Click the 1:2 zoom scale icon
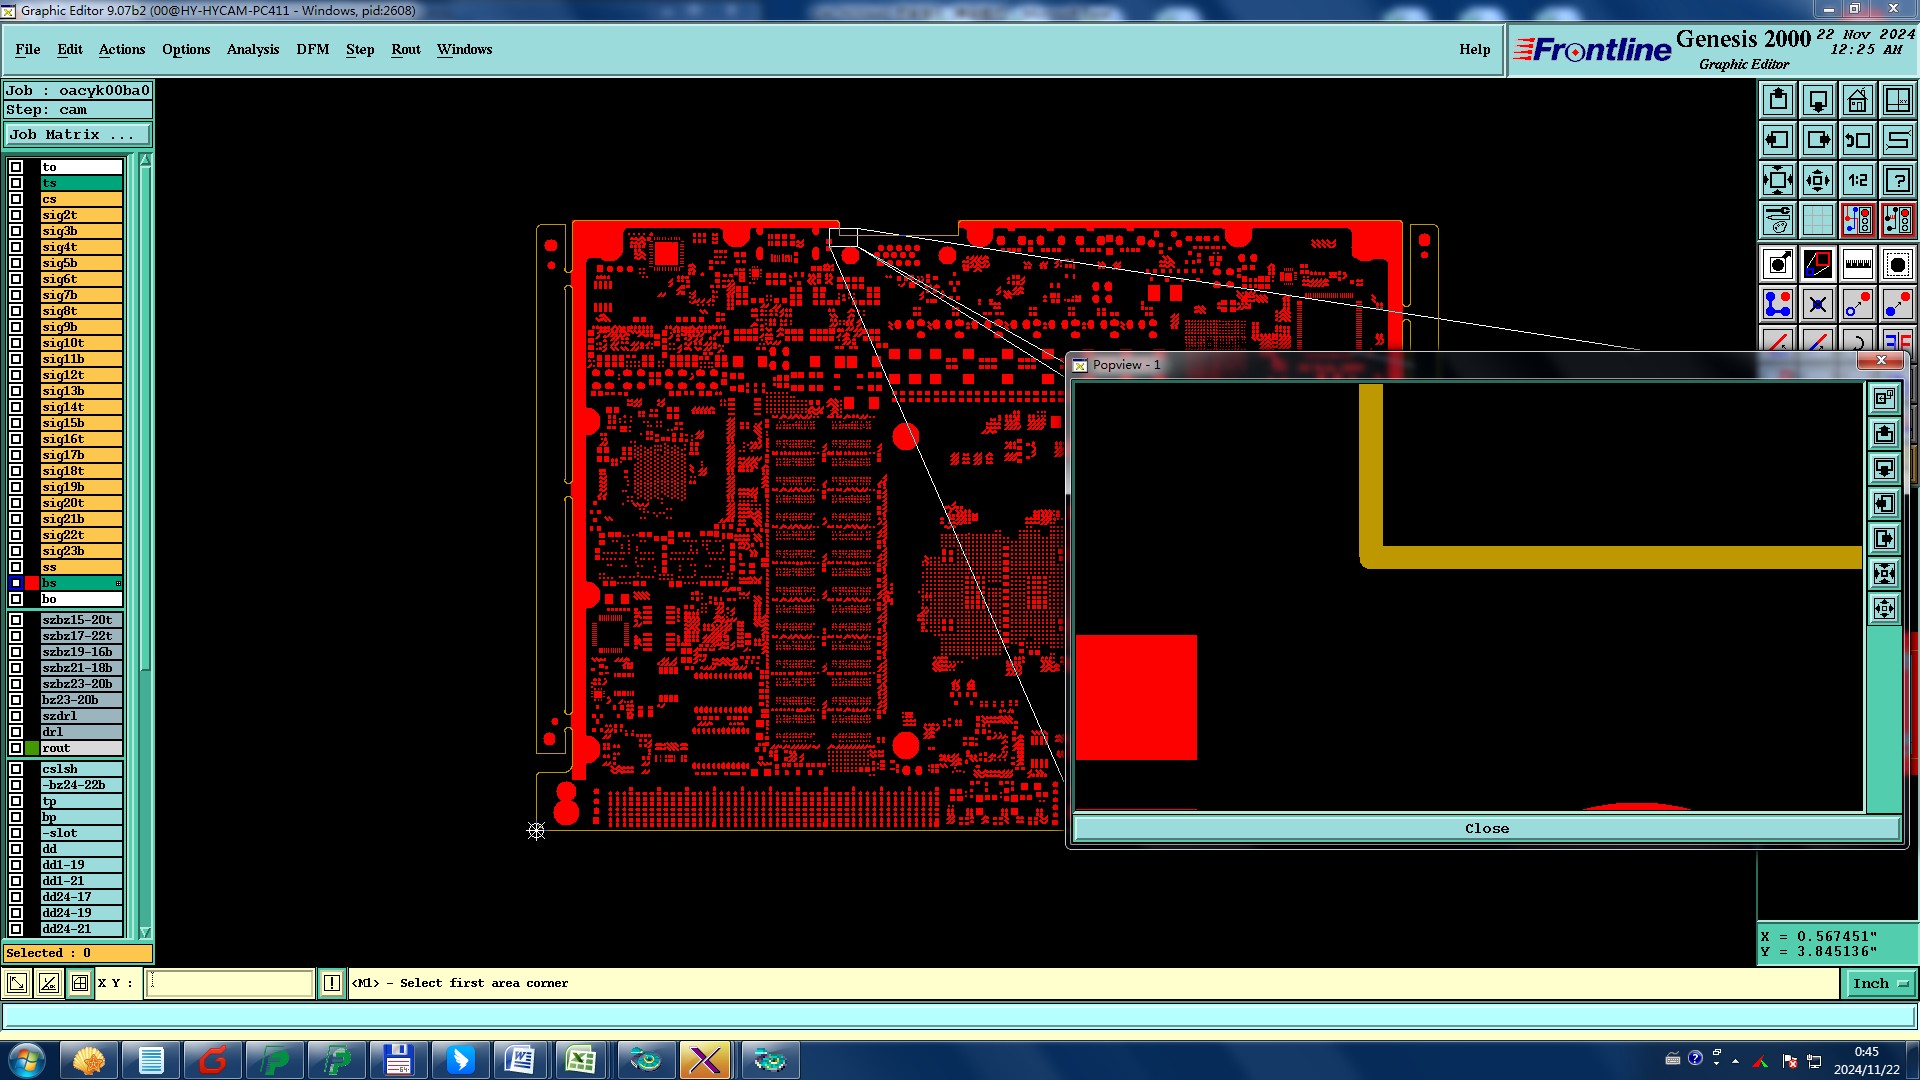 click(1858, 180)
